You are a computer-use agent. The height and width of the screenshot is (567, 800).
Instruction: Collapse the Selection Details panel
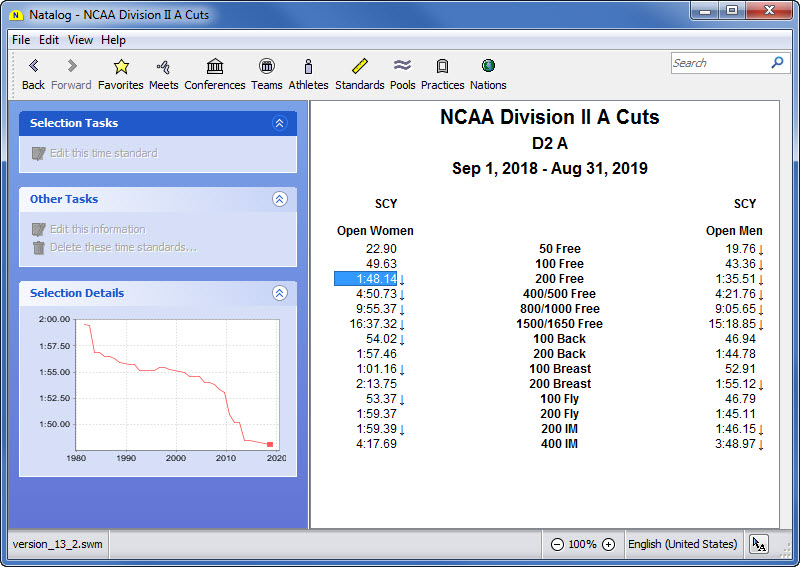point(280,293)
